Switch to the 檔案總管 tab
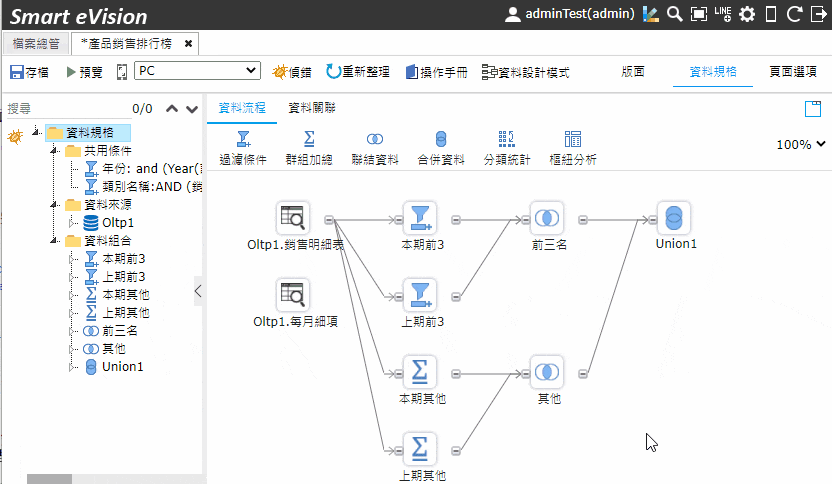Screen dimensions: 832x484 pyautogui.click(x=36, y=44)
